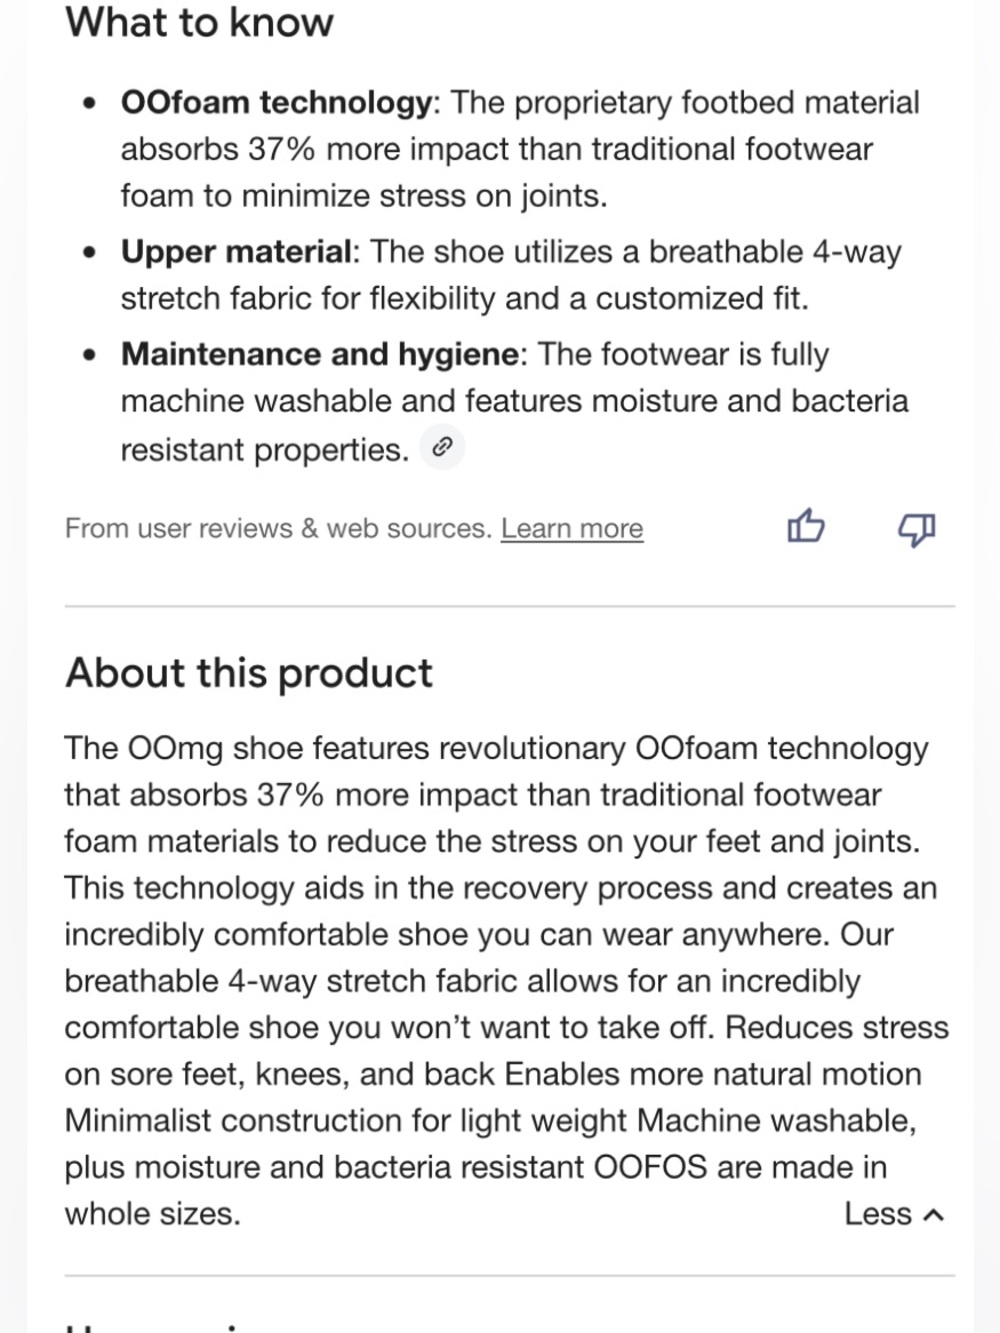This screenshot has width=1000, height=1333.
Task: Click 'whole sizes.' at the description end
Action: click(153, 1213)
